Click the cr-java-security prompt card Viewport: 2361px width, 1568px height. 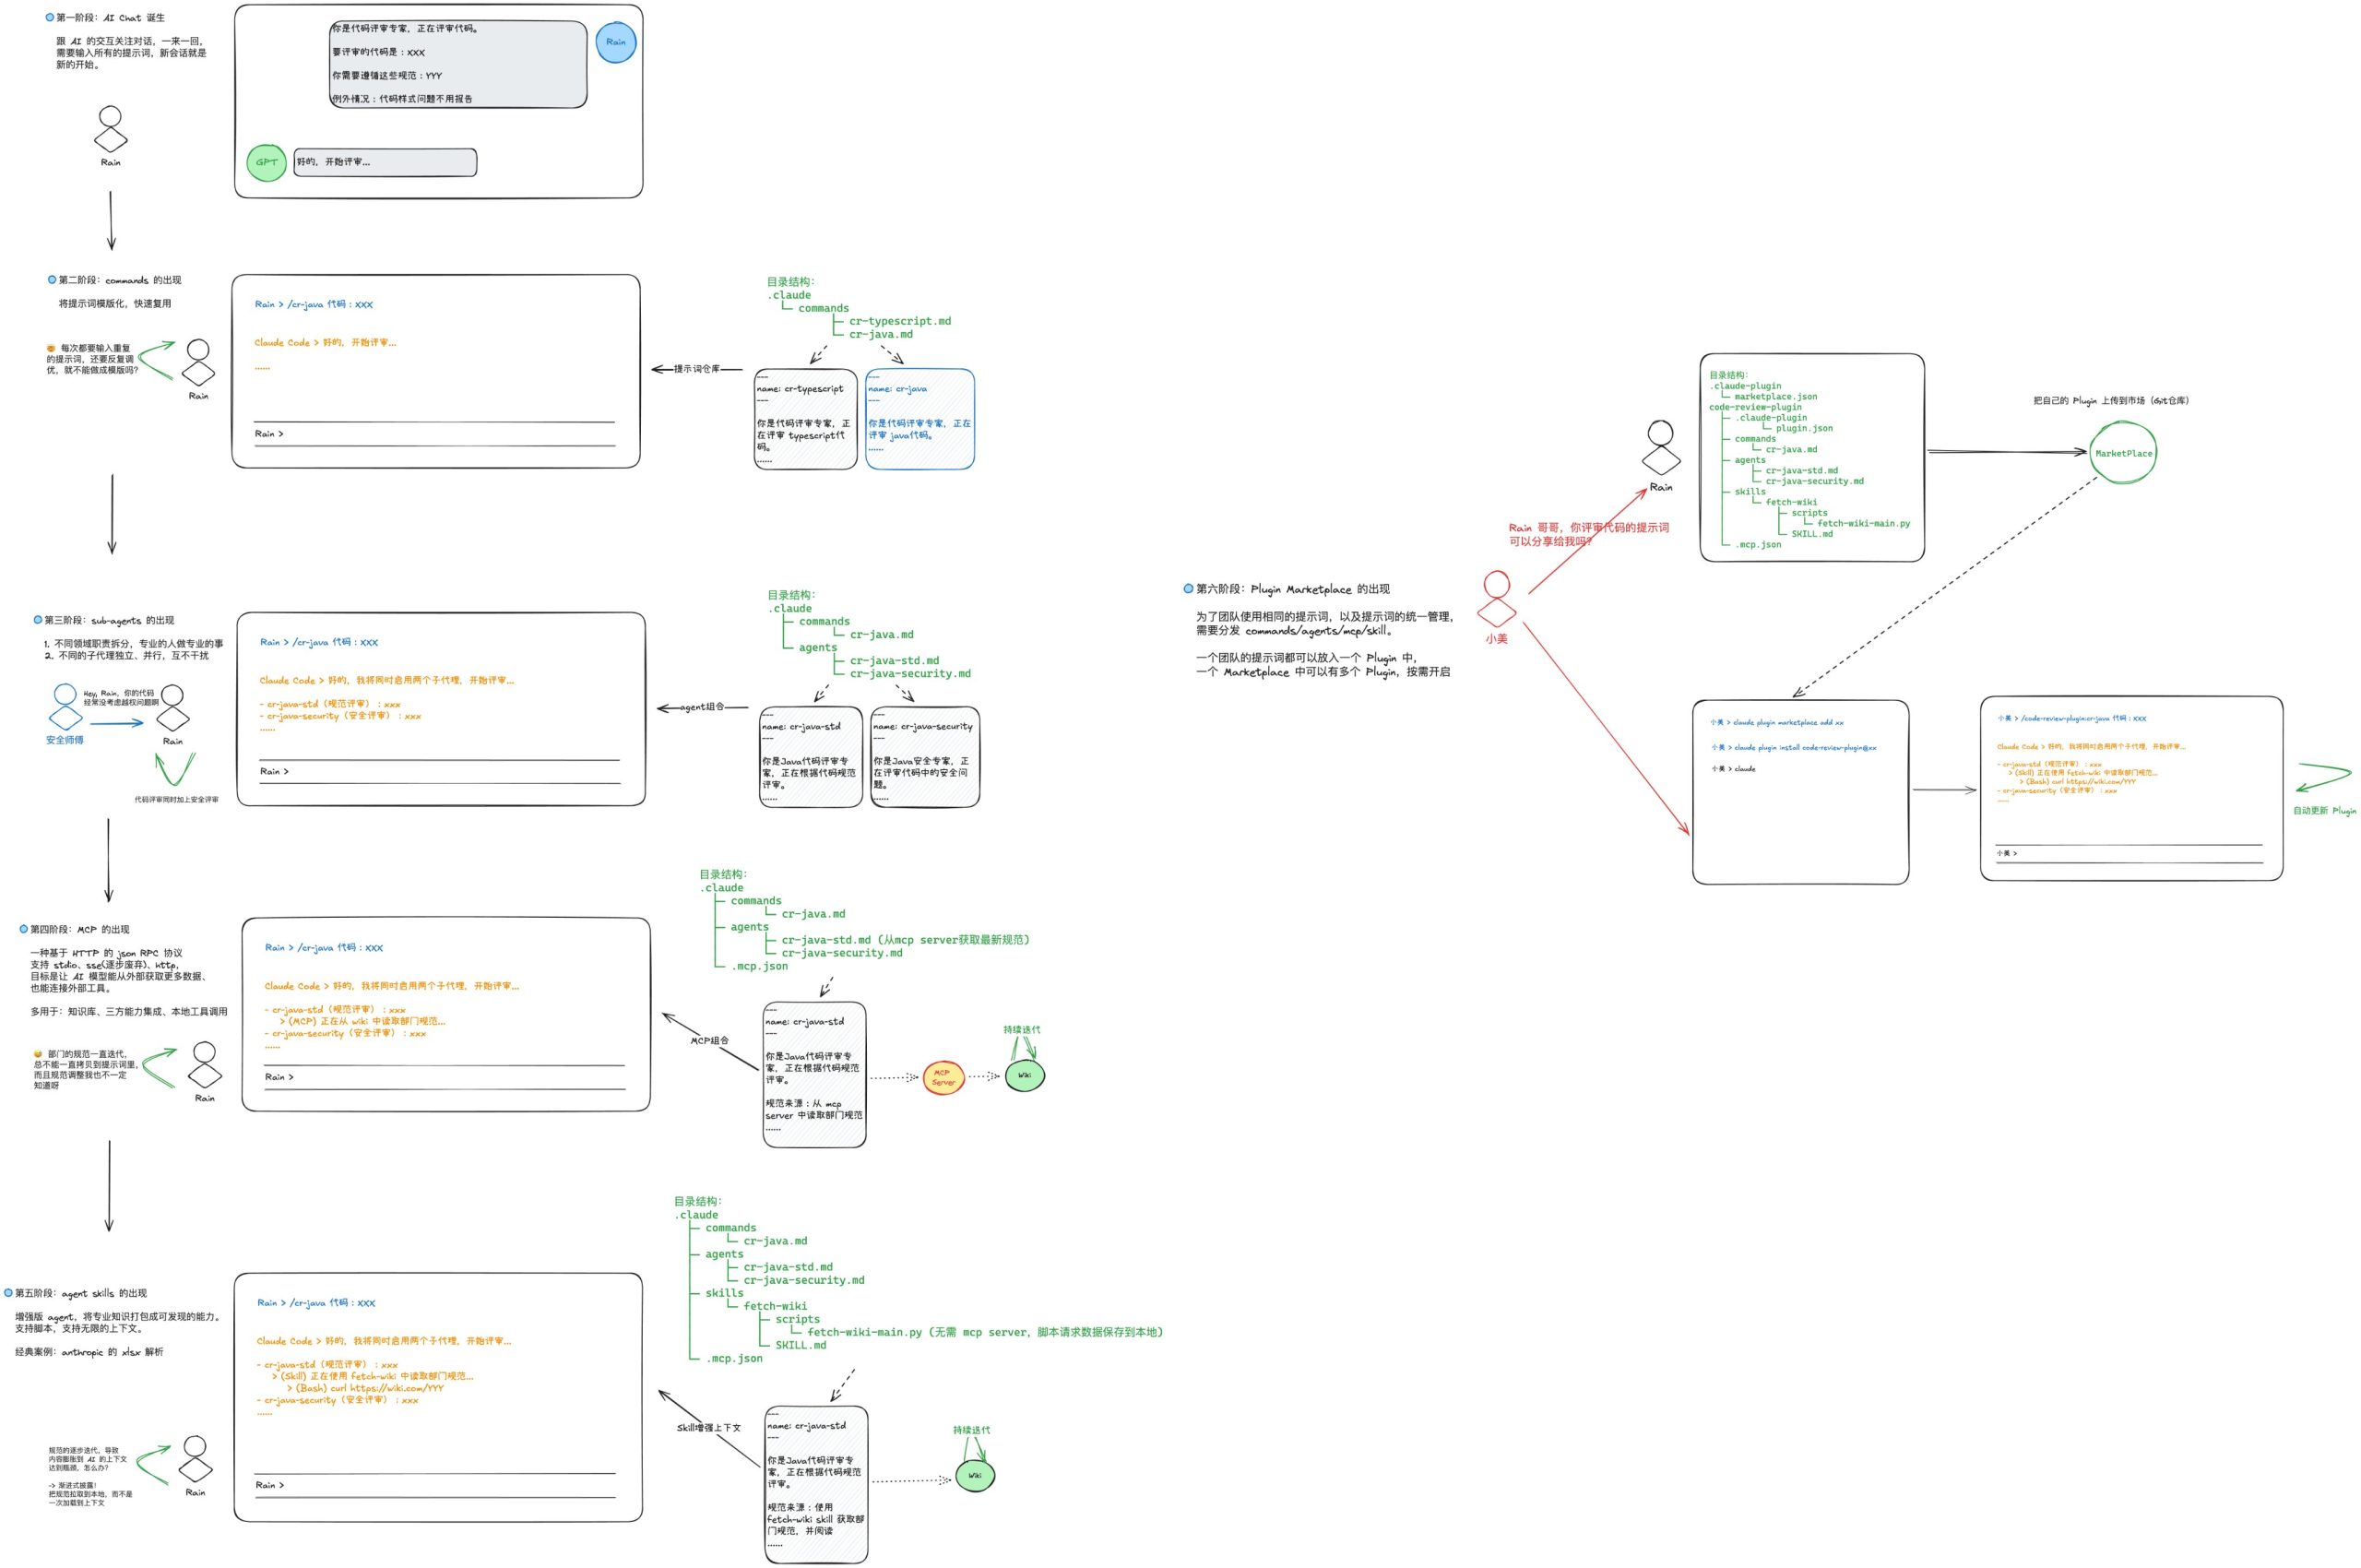(x=924, y=757)
